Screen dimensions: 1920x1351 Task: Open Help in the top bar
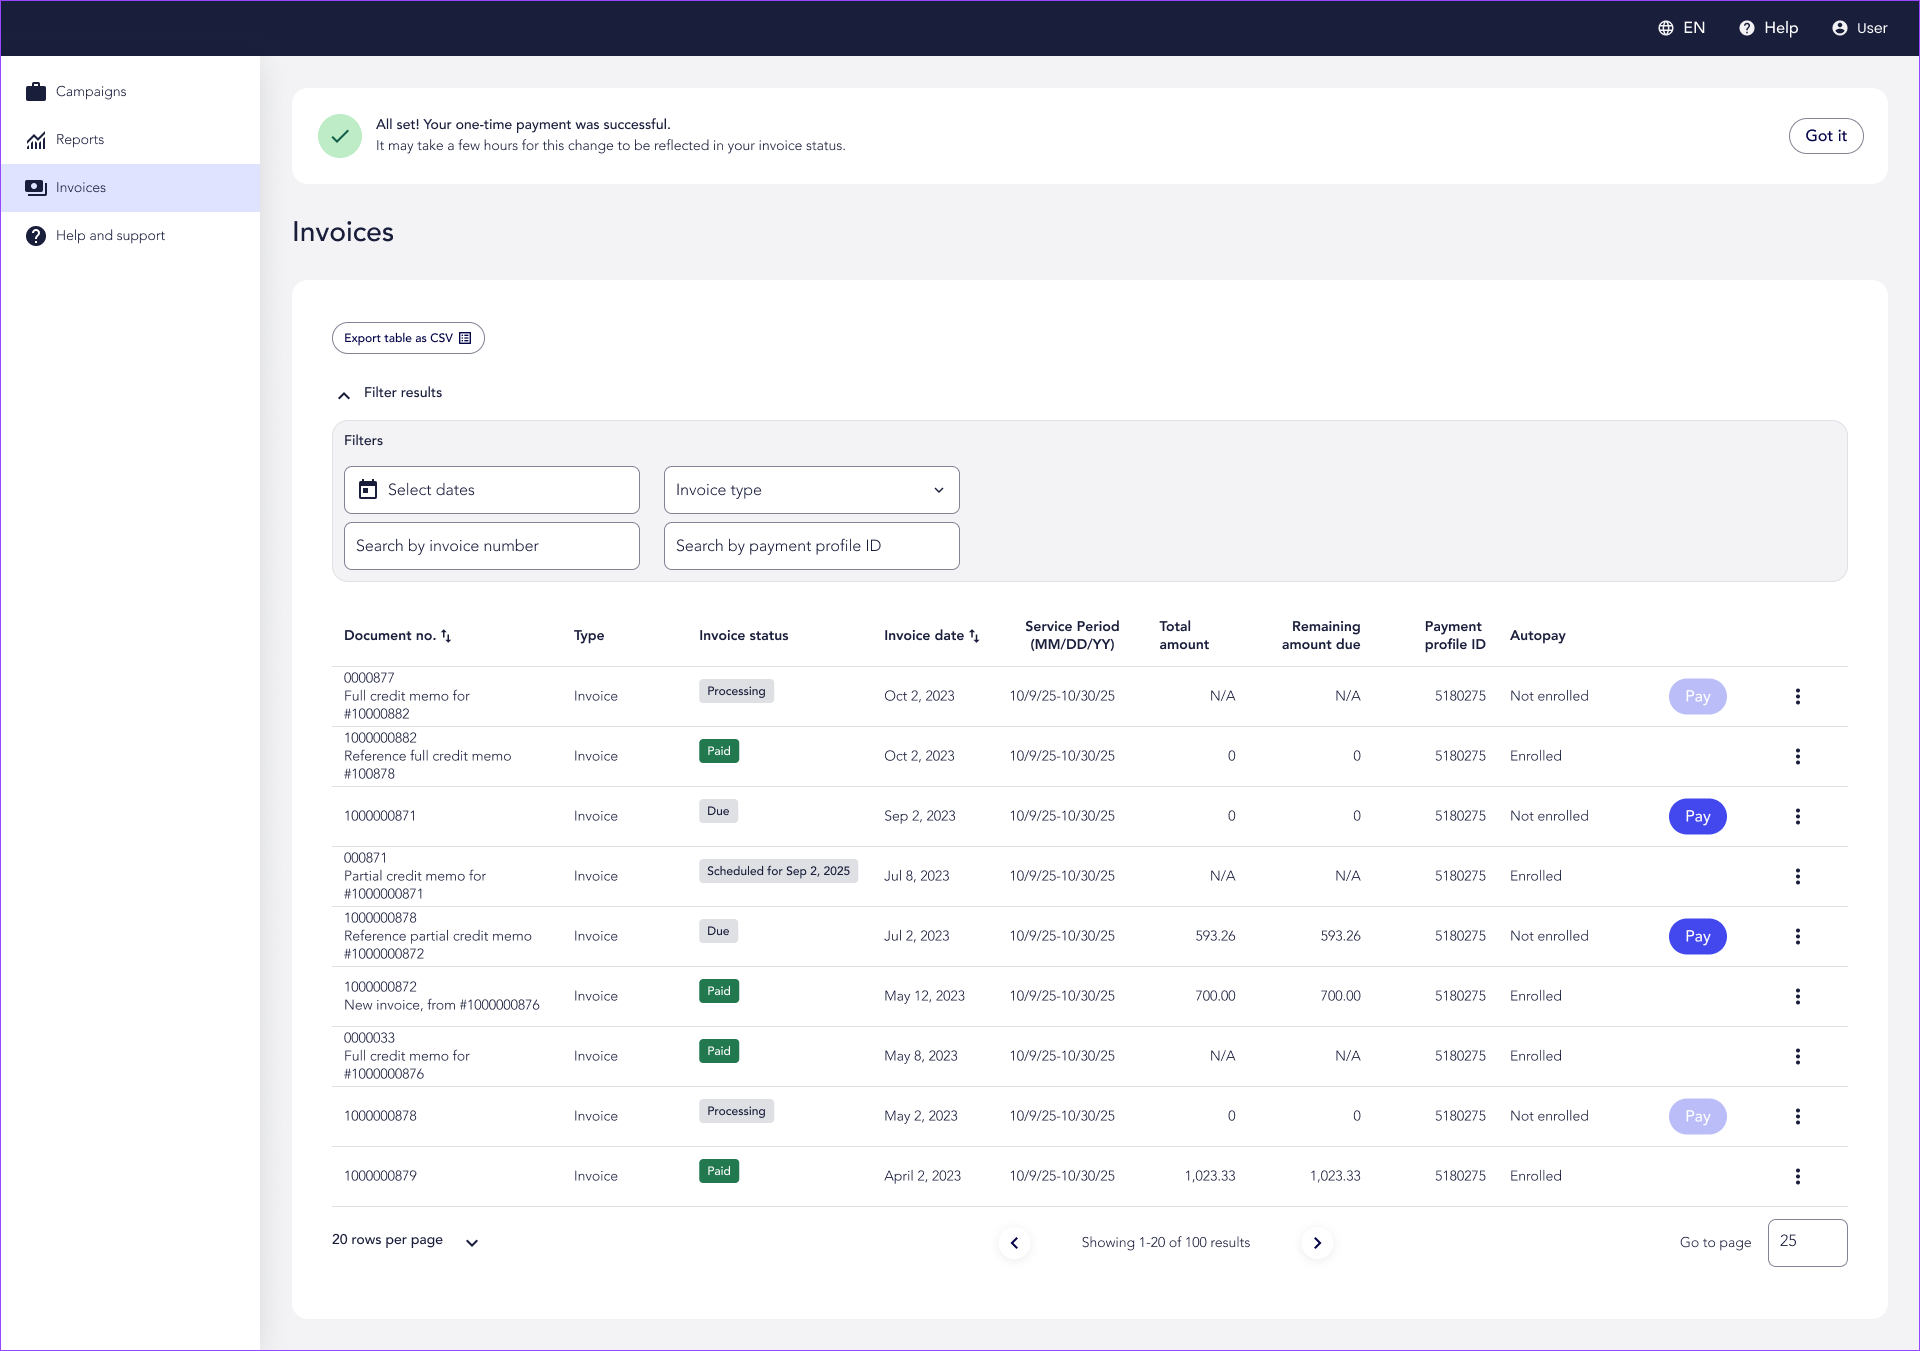point(1768,28)
